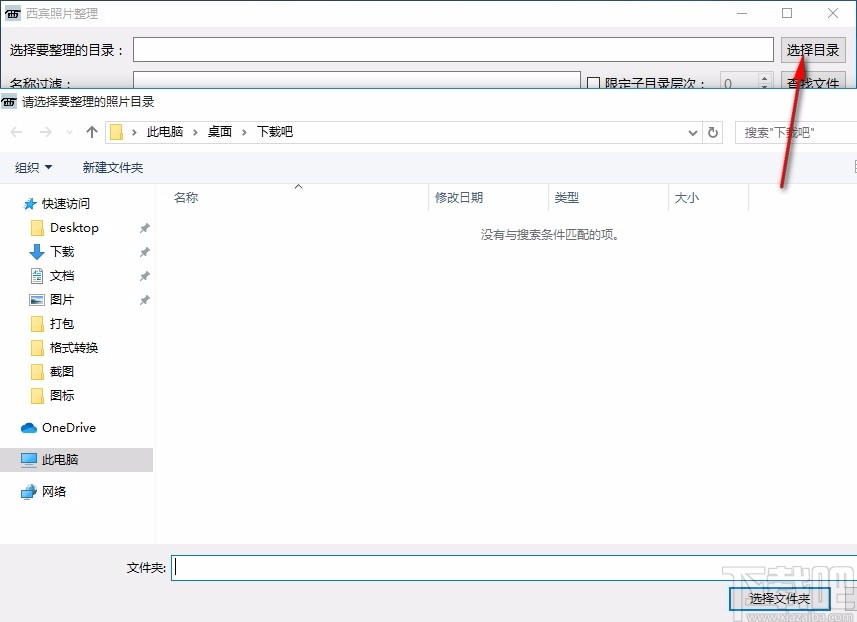Click the sort arrow on the 名称 column
857x622 pixels.
(298, 187)
